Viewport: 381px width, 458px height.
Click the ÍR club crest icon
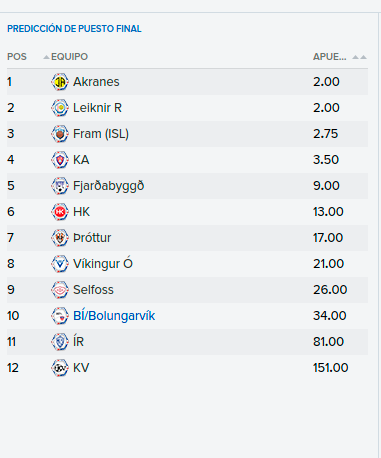(60, 342)
